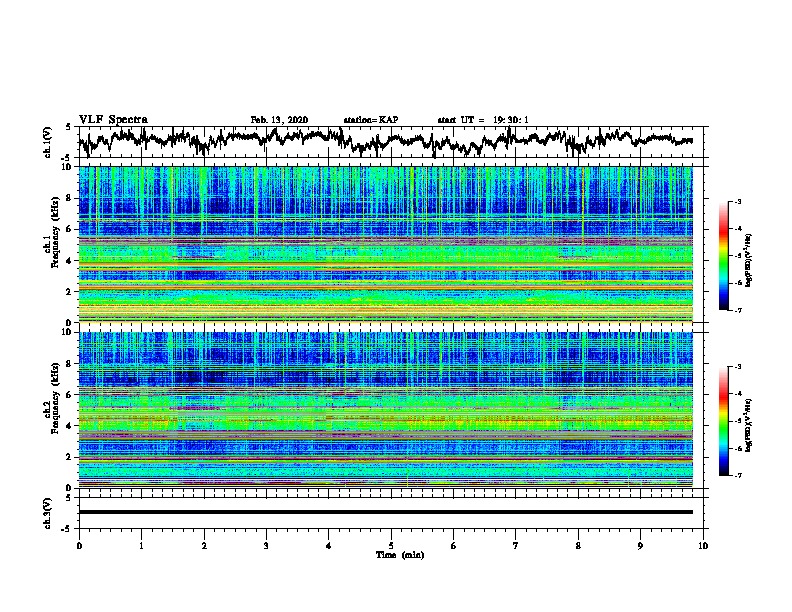
Task: Click the ch.1 spectrogram color scale bar
Action: [x=723, y=256]
